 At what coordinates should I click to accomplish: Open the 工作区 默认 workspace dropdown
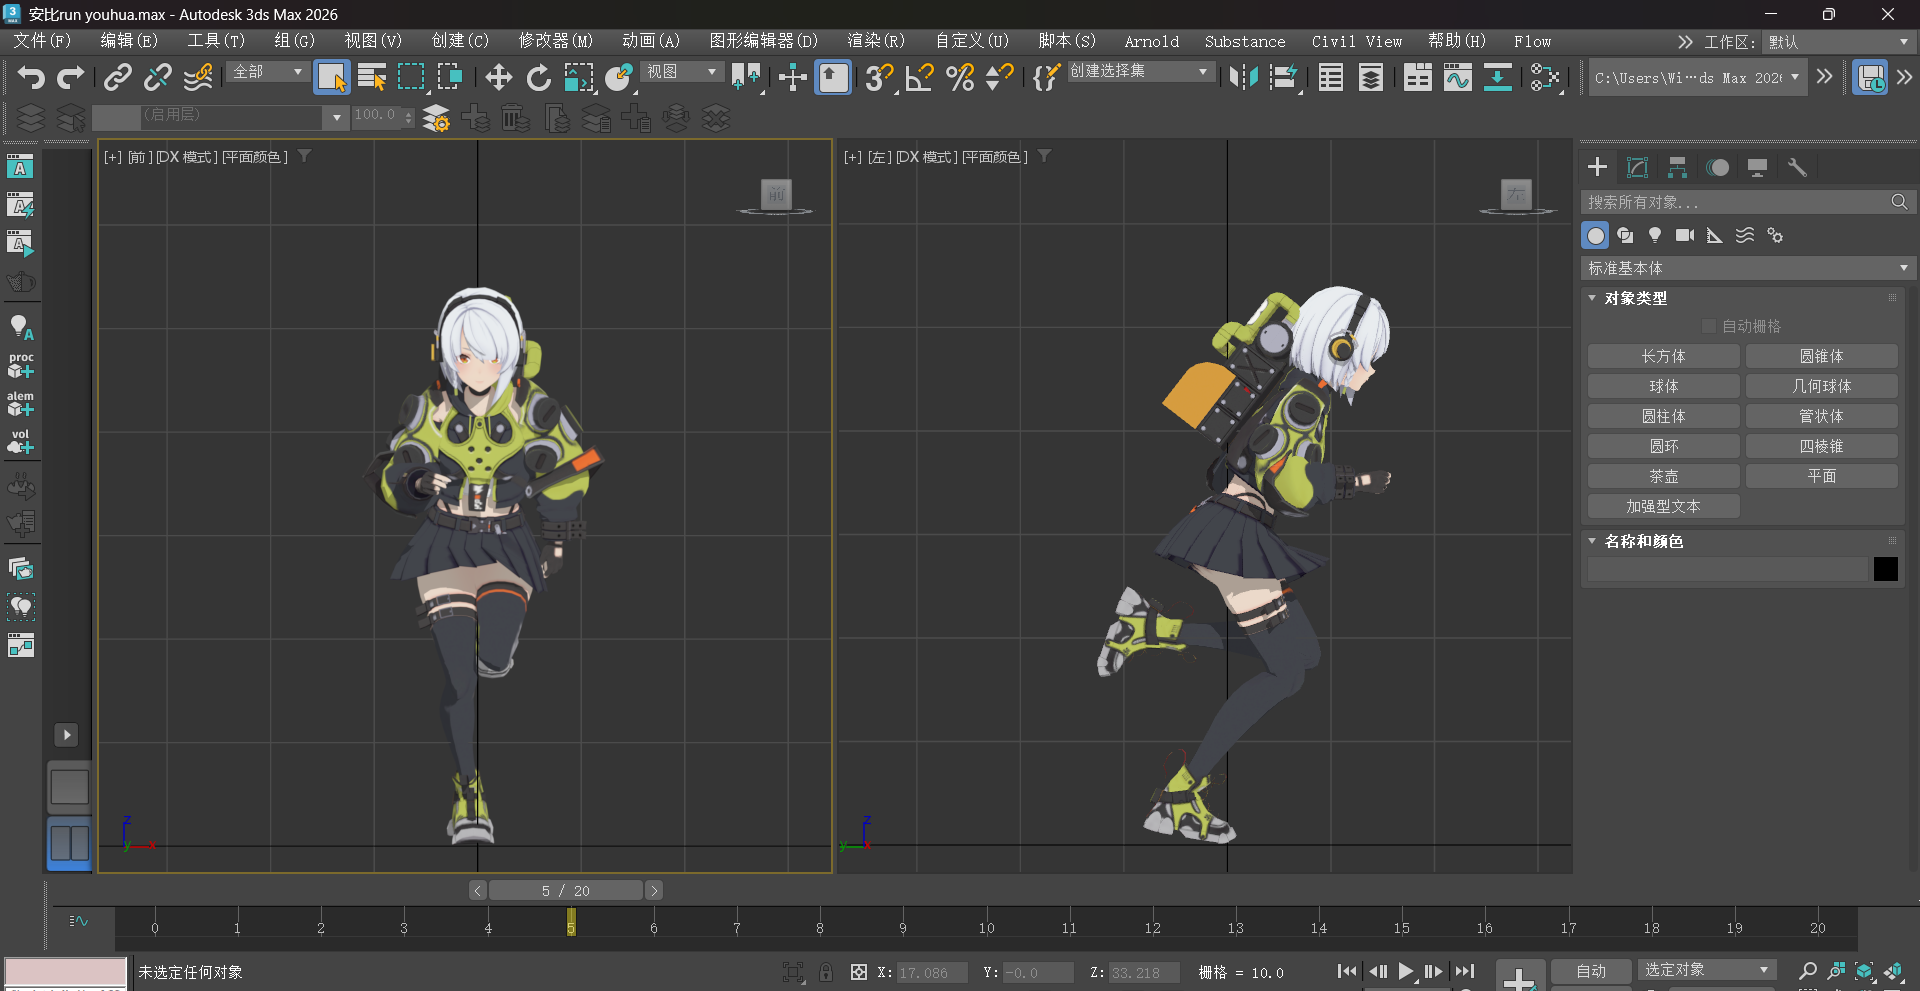pos(1839,42)
